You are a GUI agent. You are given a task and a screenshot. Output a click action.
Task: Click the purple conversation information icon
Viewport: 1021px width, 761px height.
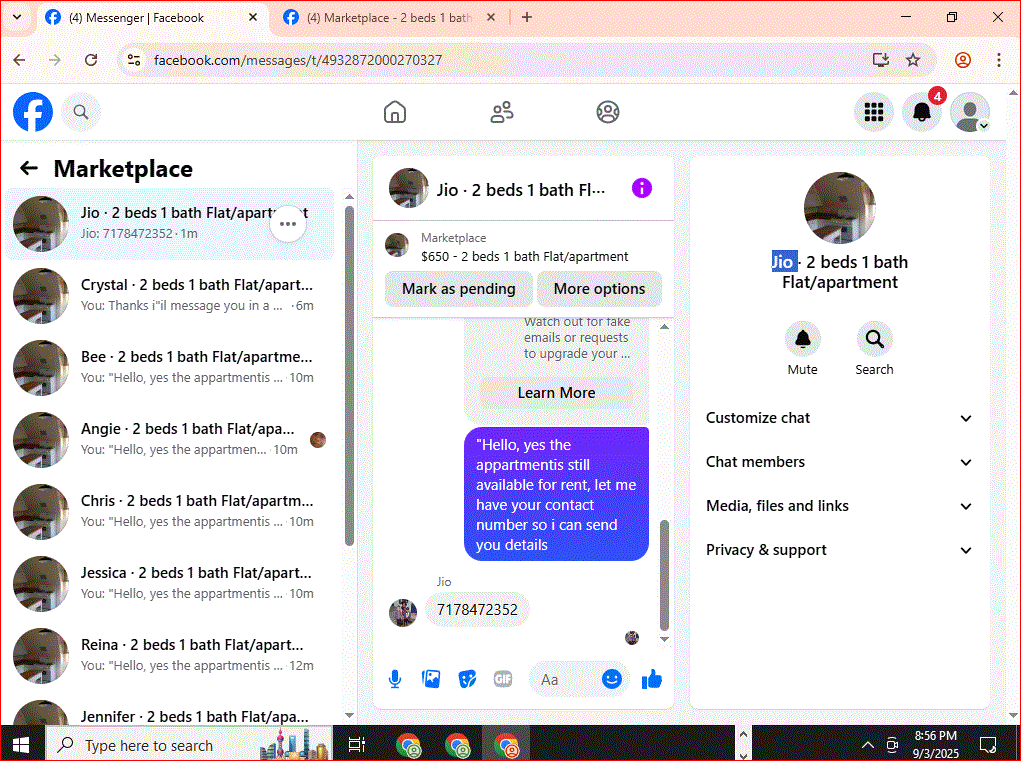click(641, 189)
